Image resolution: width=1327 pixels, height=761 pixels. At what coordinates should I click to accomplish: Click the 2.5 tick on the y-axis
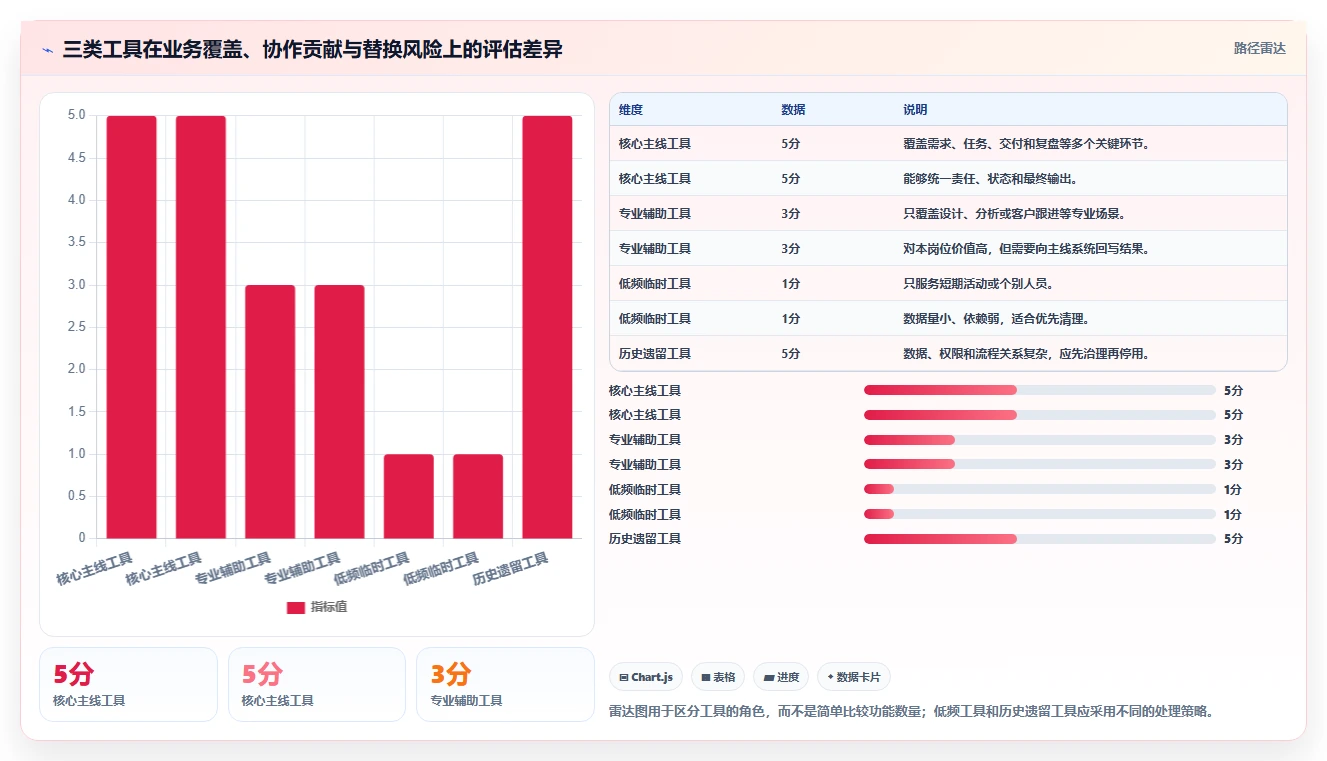click(77, 327)
